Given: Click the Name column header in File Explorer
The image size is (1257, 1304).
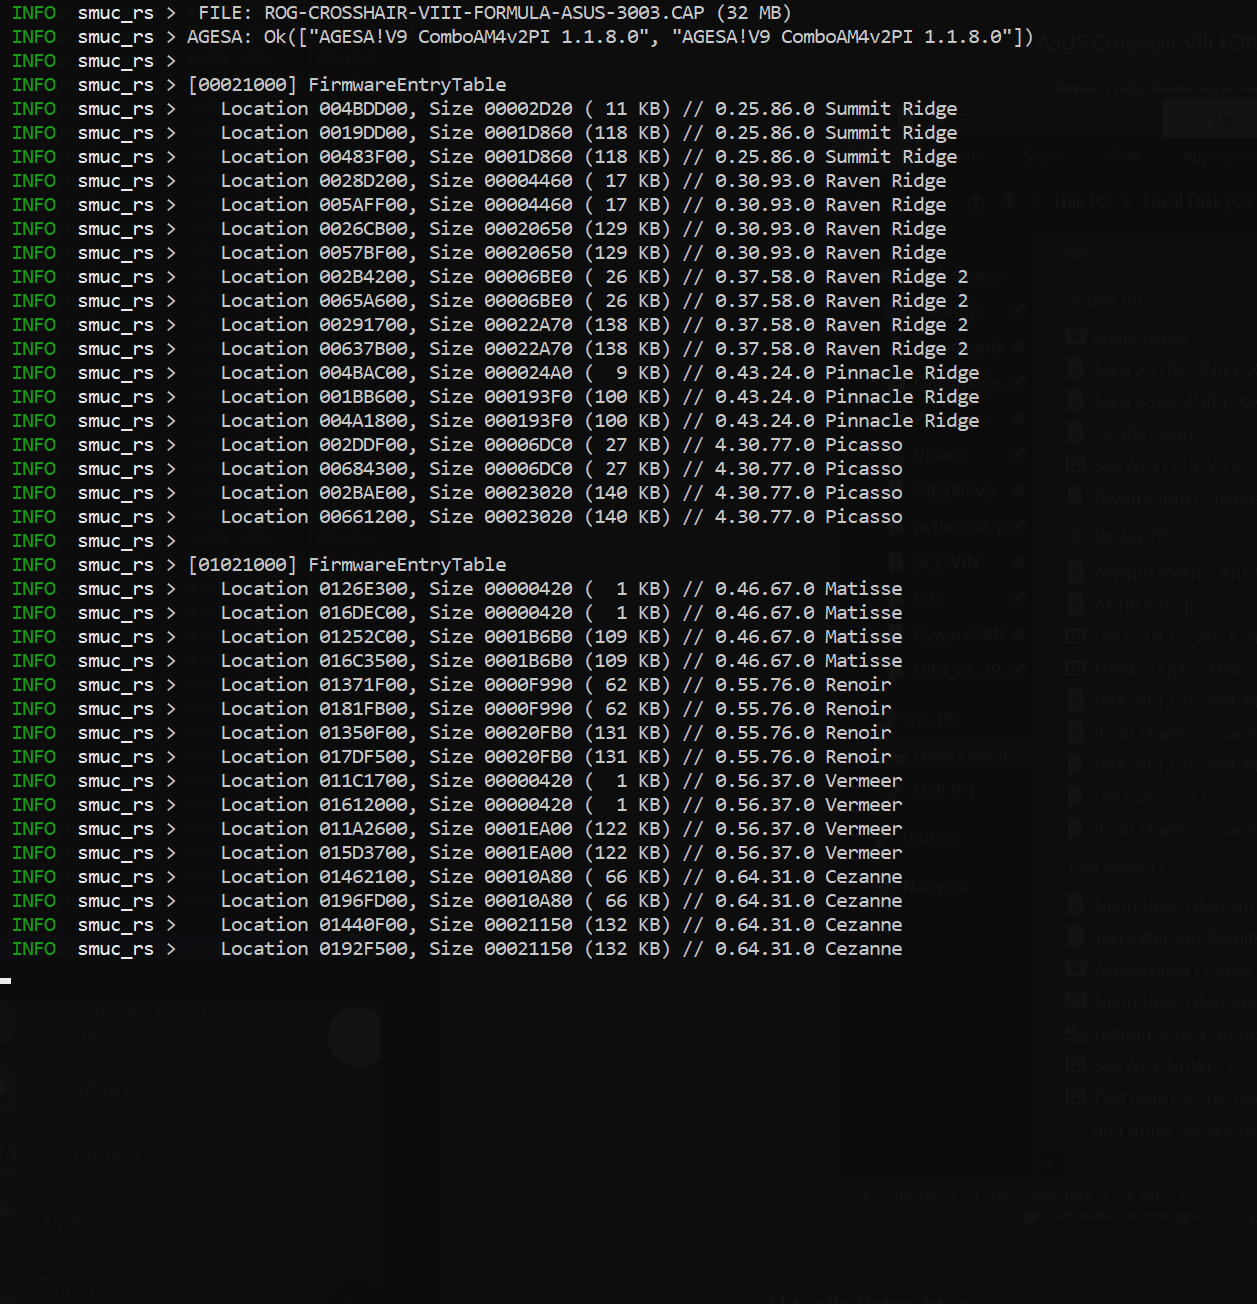Looking at the screenshot, I should (1087, 254).
